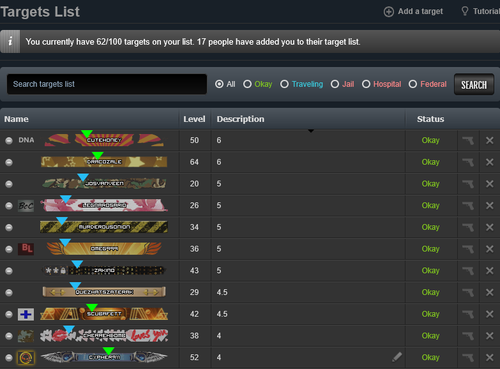Click description '4.5' in SCUBAFETT's row
The image size is (500, 369).
coord(222,314)
